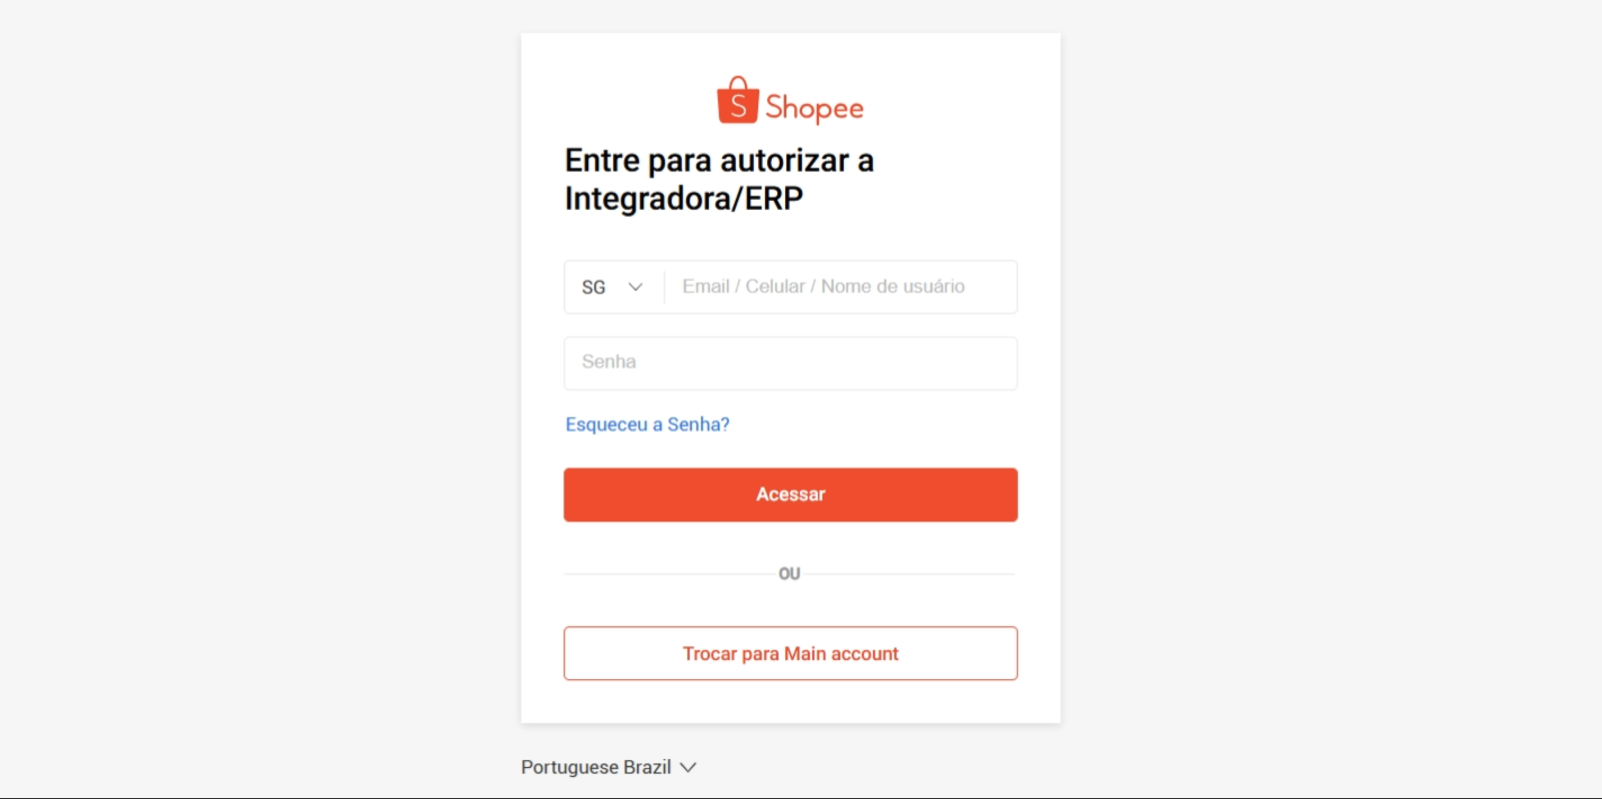The image size is (1602, 799).
Task: Click the OU divider label
Action: (790, 574)
